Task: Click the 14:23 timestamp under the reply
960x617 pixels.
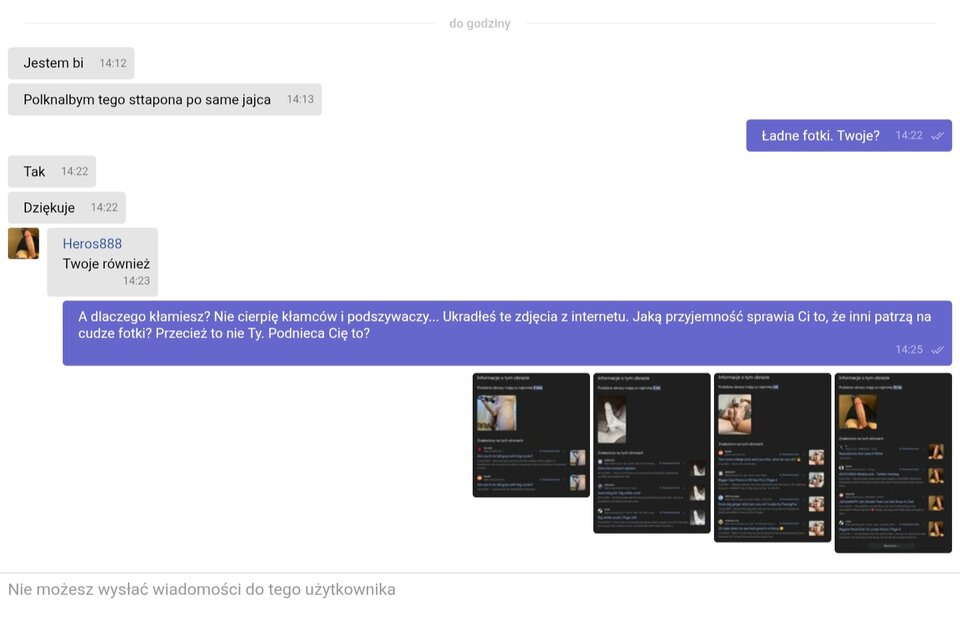Action: tap(136, 281)
